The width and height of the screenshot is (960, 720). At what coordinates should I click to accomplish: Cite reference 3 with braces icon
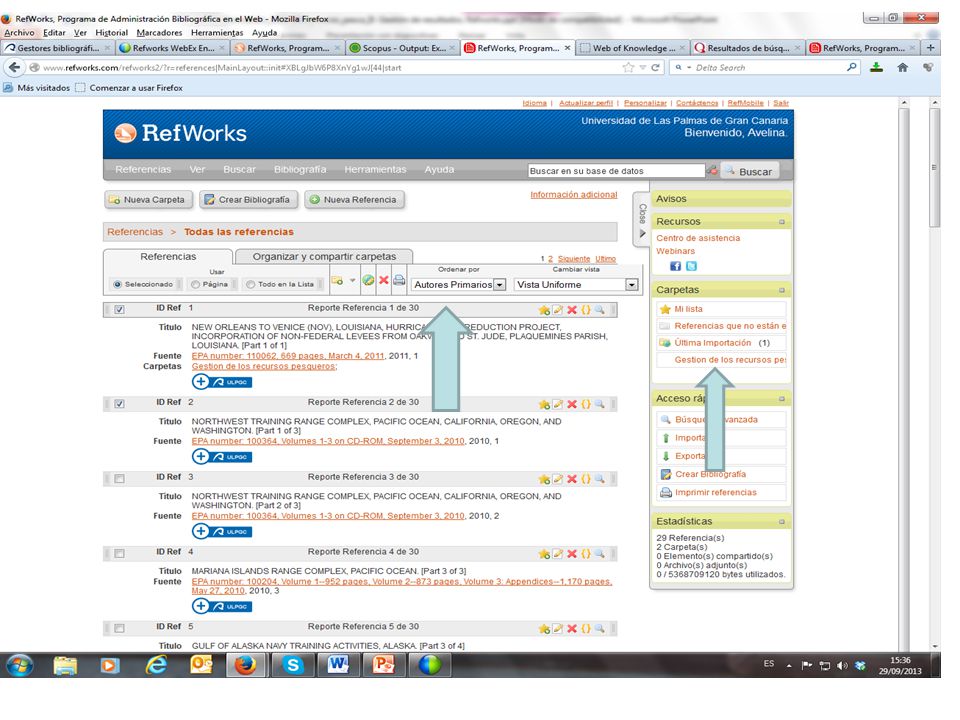pyautogui.click(x=586, y=479)
